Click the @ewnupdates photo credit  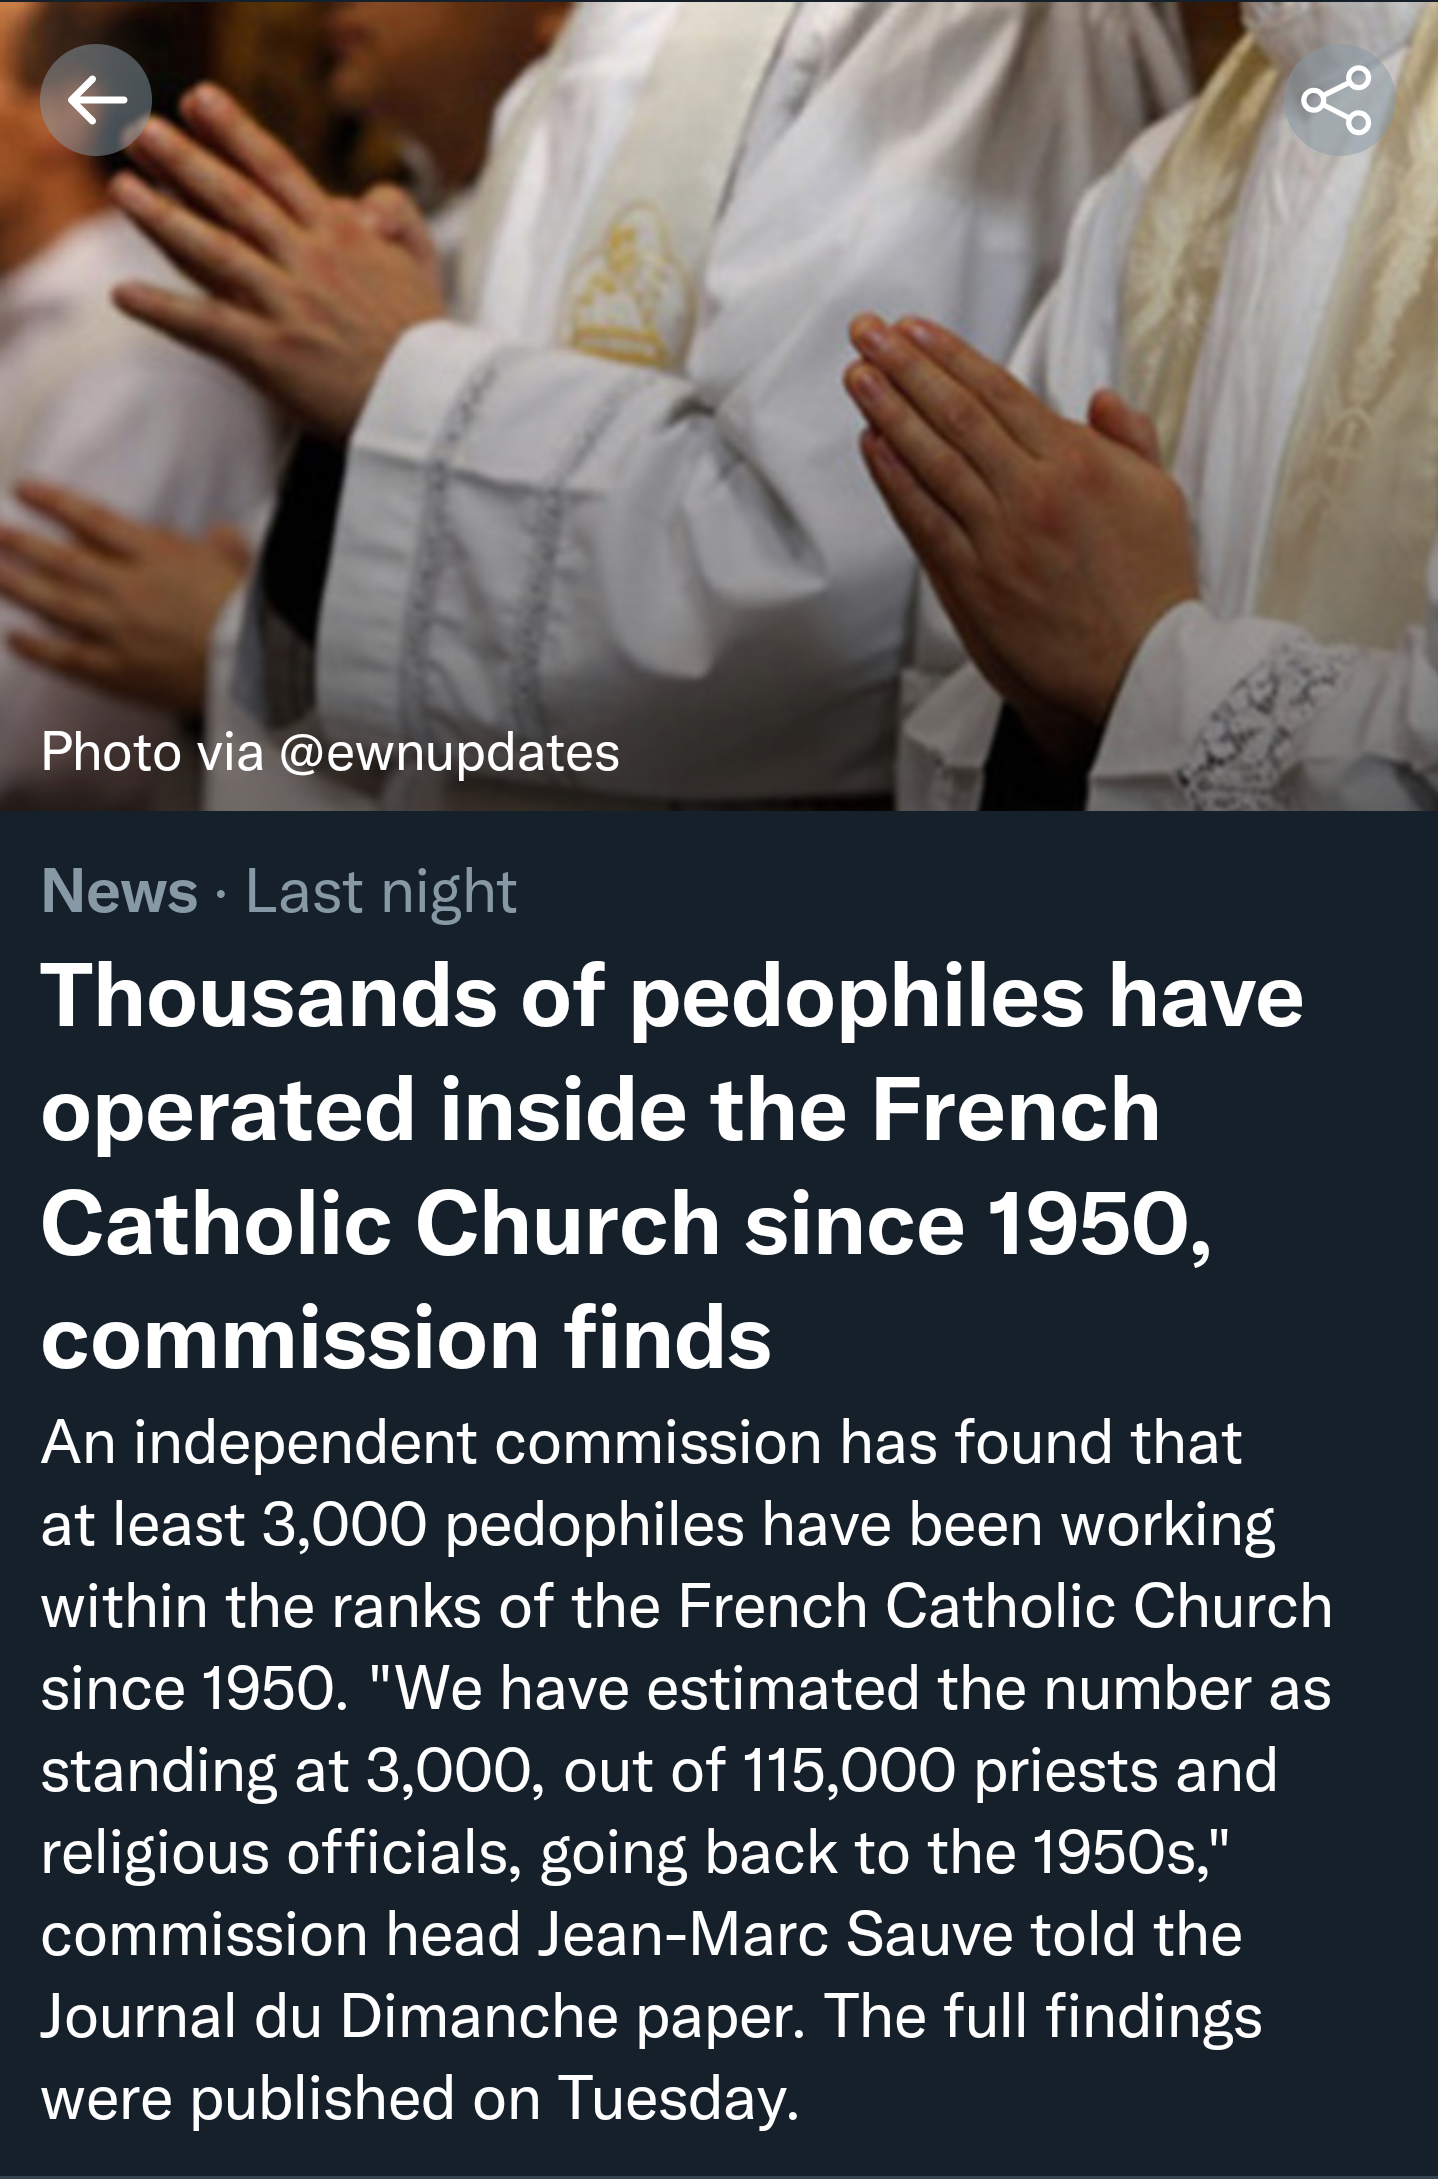[450, 752]
